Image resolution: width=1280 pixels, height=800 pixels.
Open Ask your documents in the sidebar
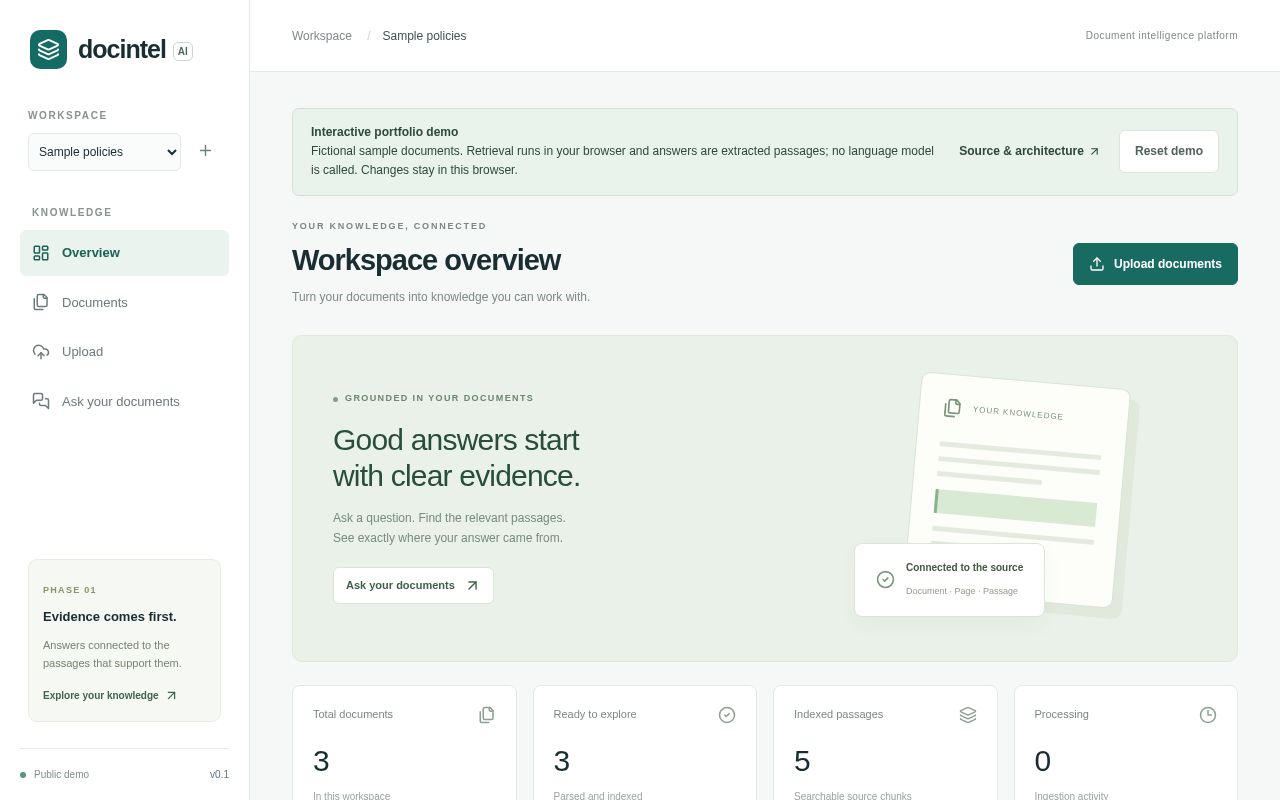(124, 401)
